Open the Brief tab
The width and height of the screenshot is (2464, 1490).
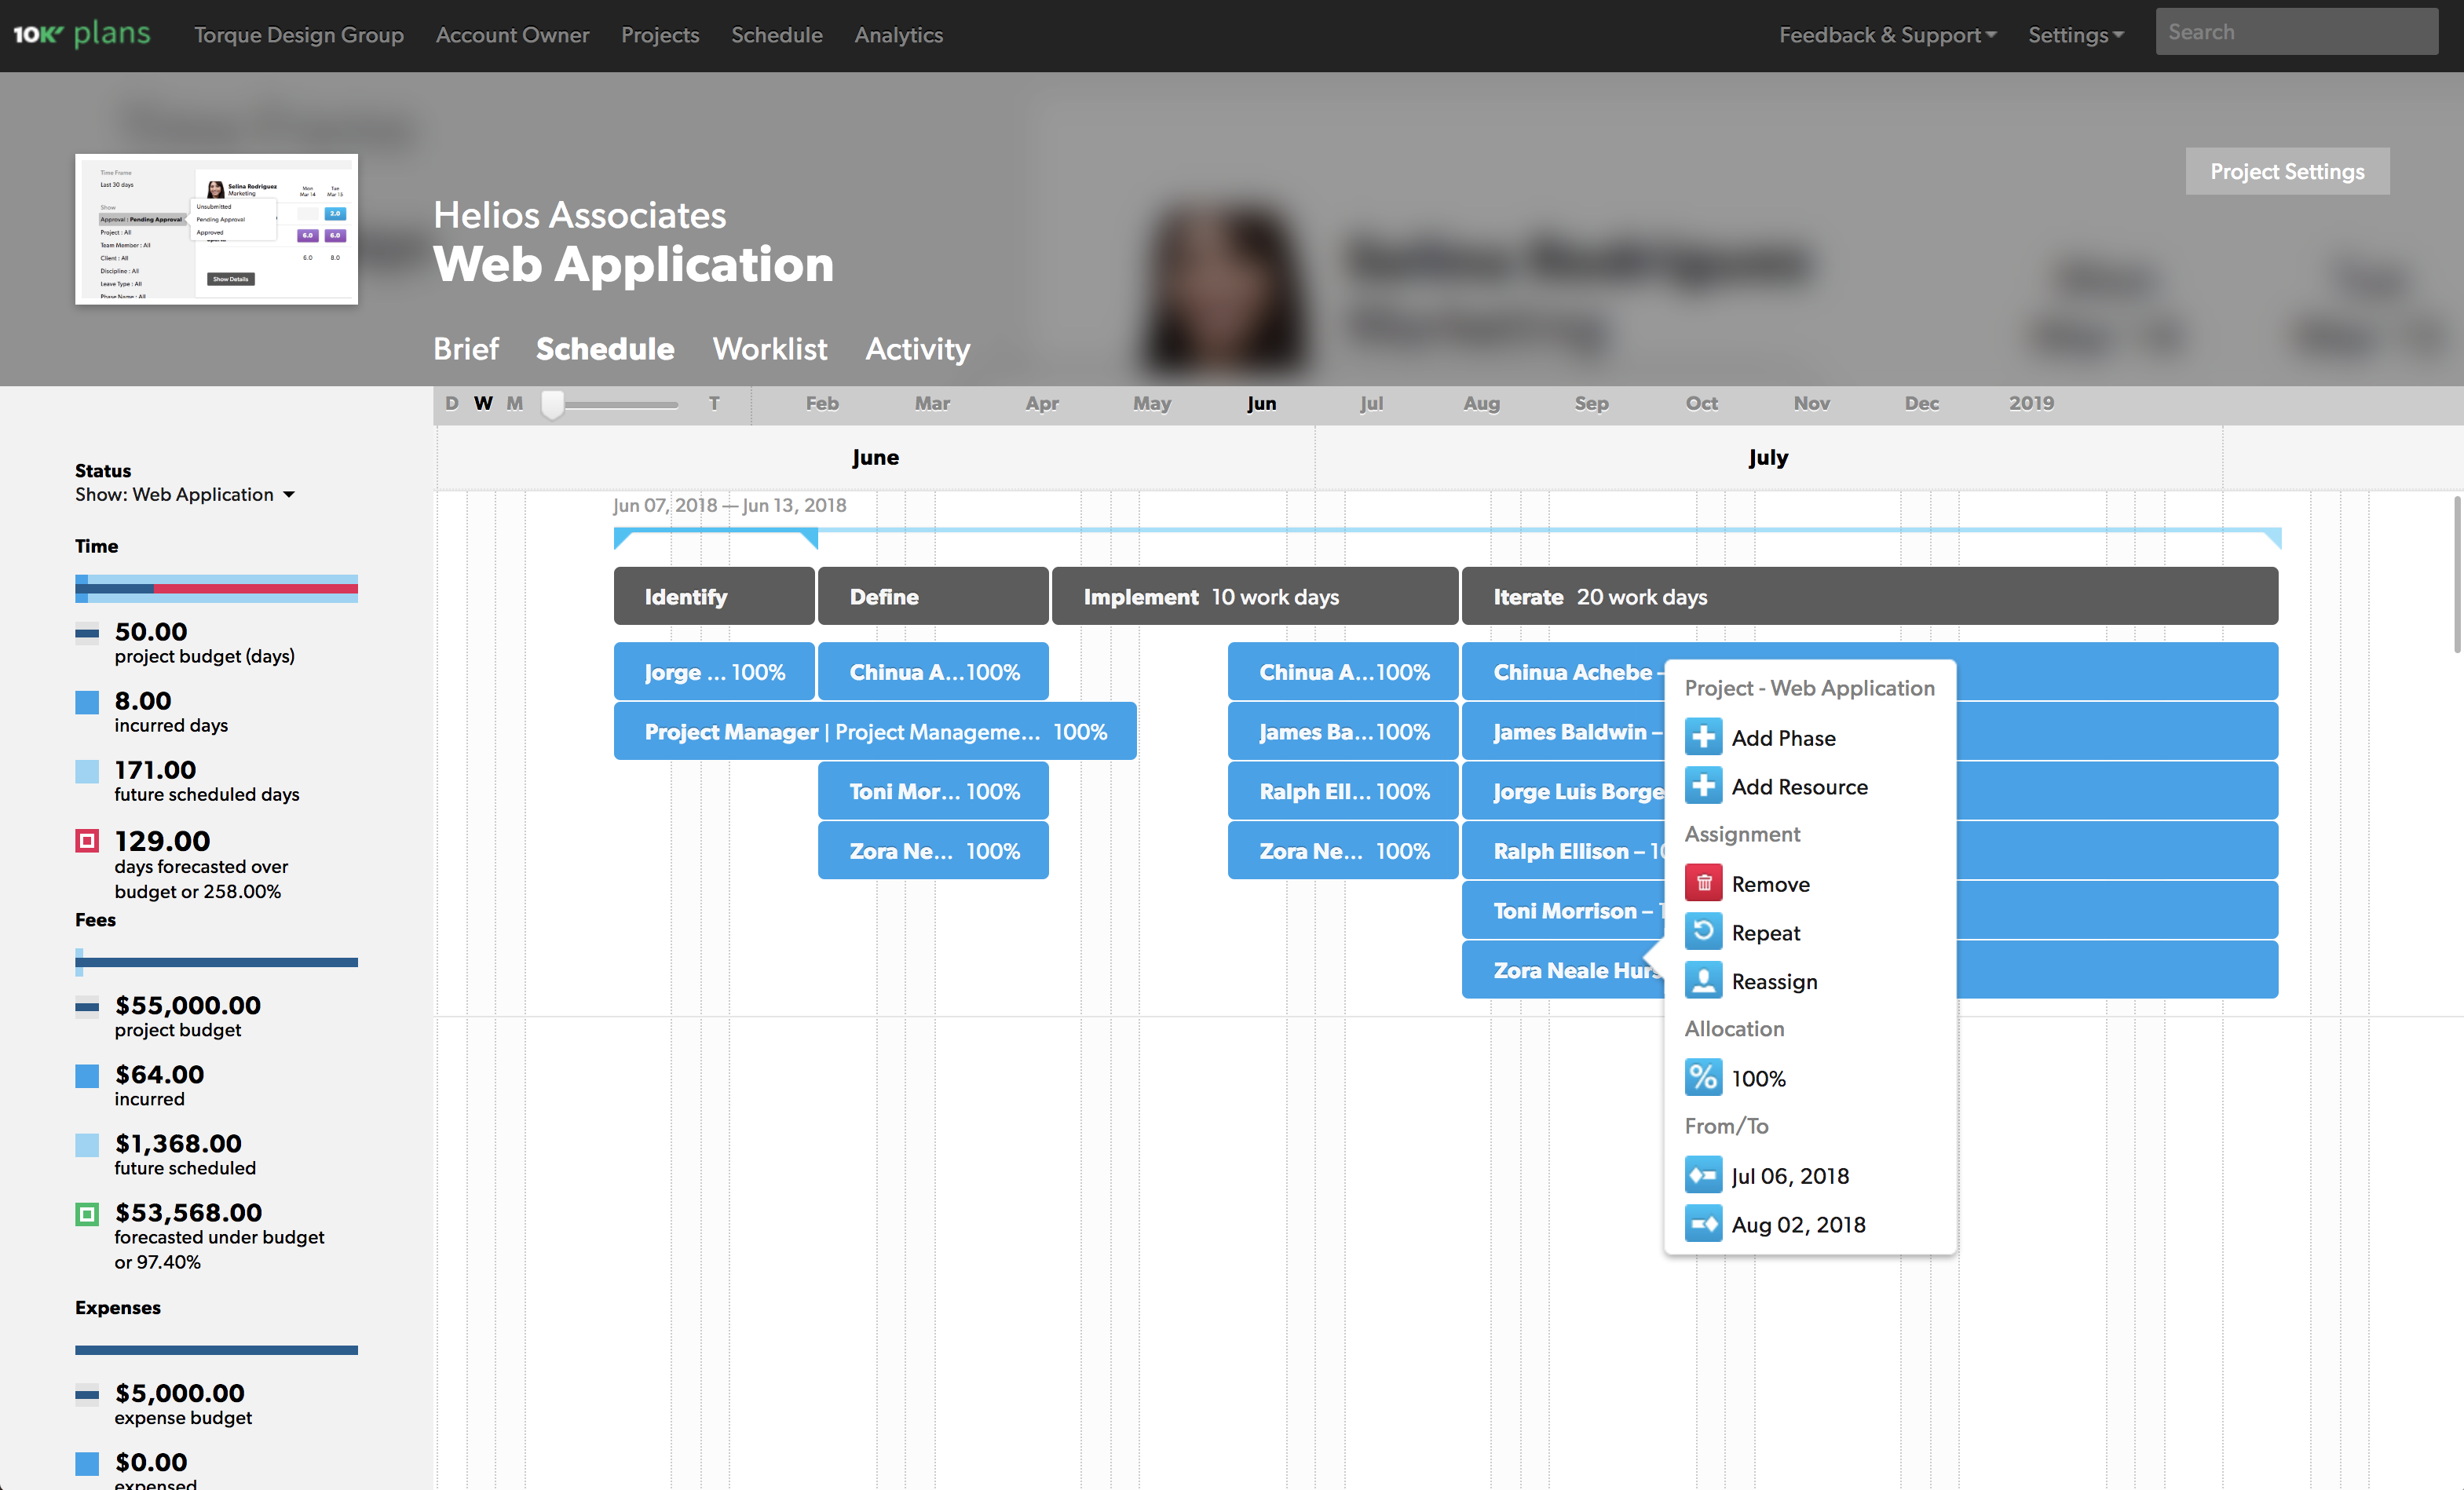point(466,349)
